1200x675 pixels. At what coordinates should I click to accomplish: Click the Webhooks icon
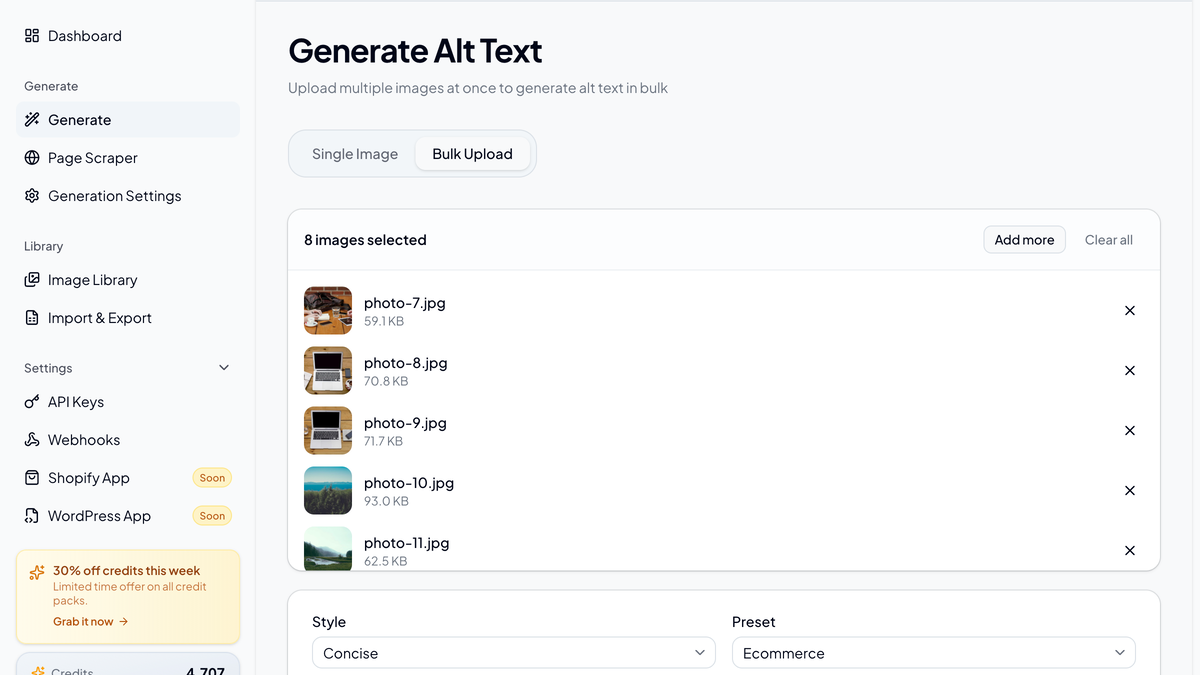(x=32, y=440)
